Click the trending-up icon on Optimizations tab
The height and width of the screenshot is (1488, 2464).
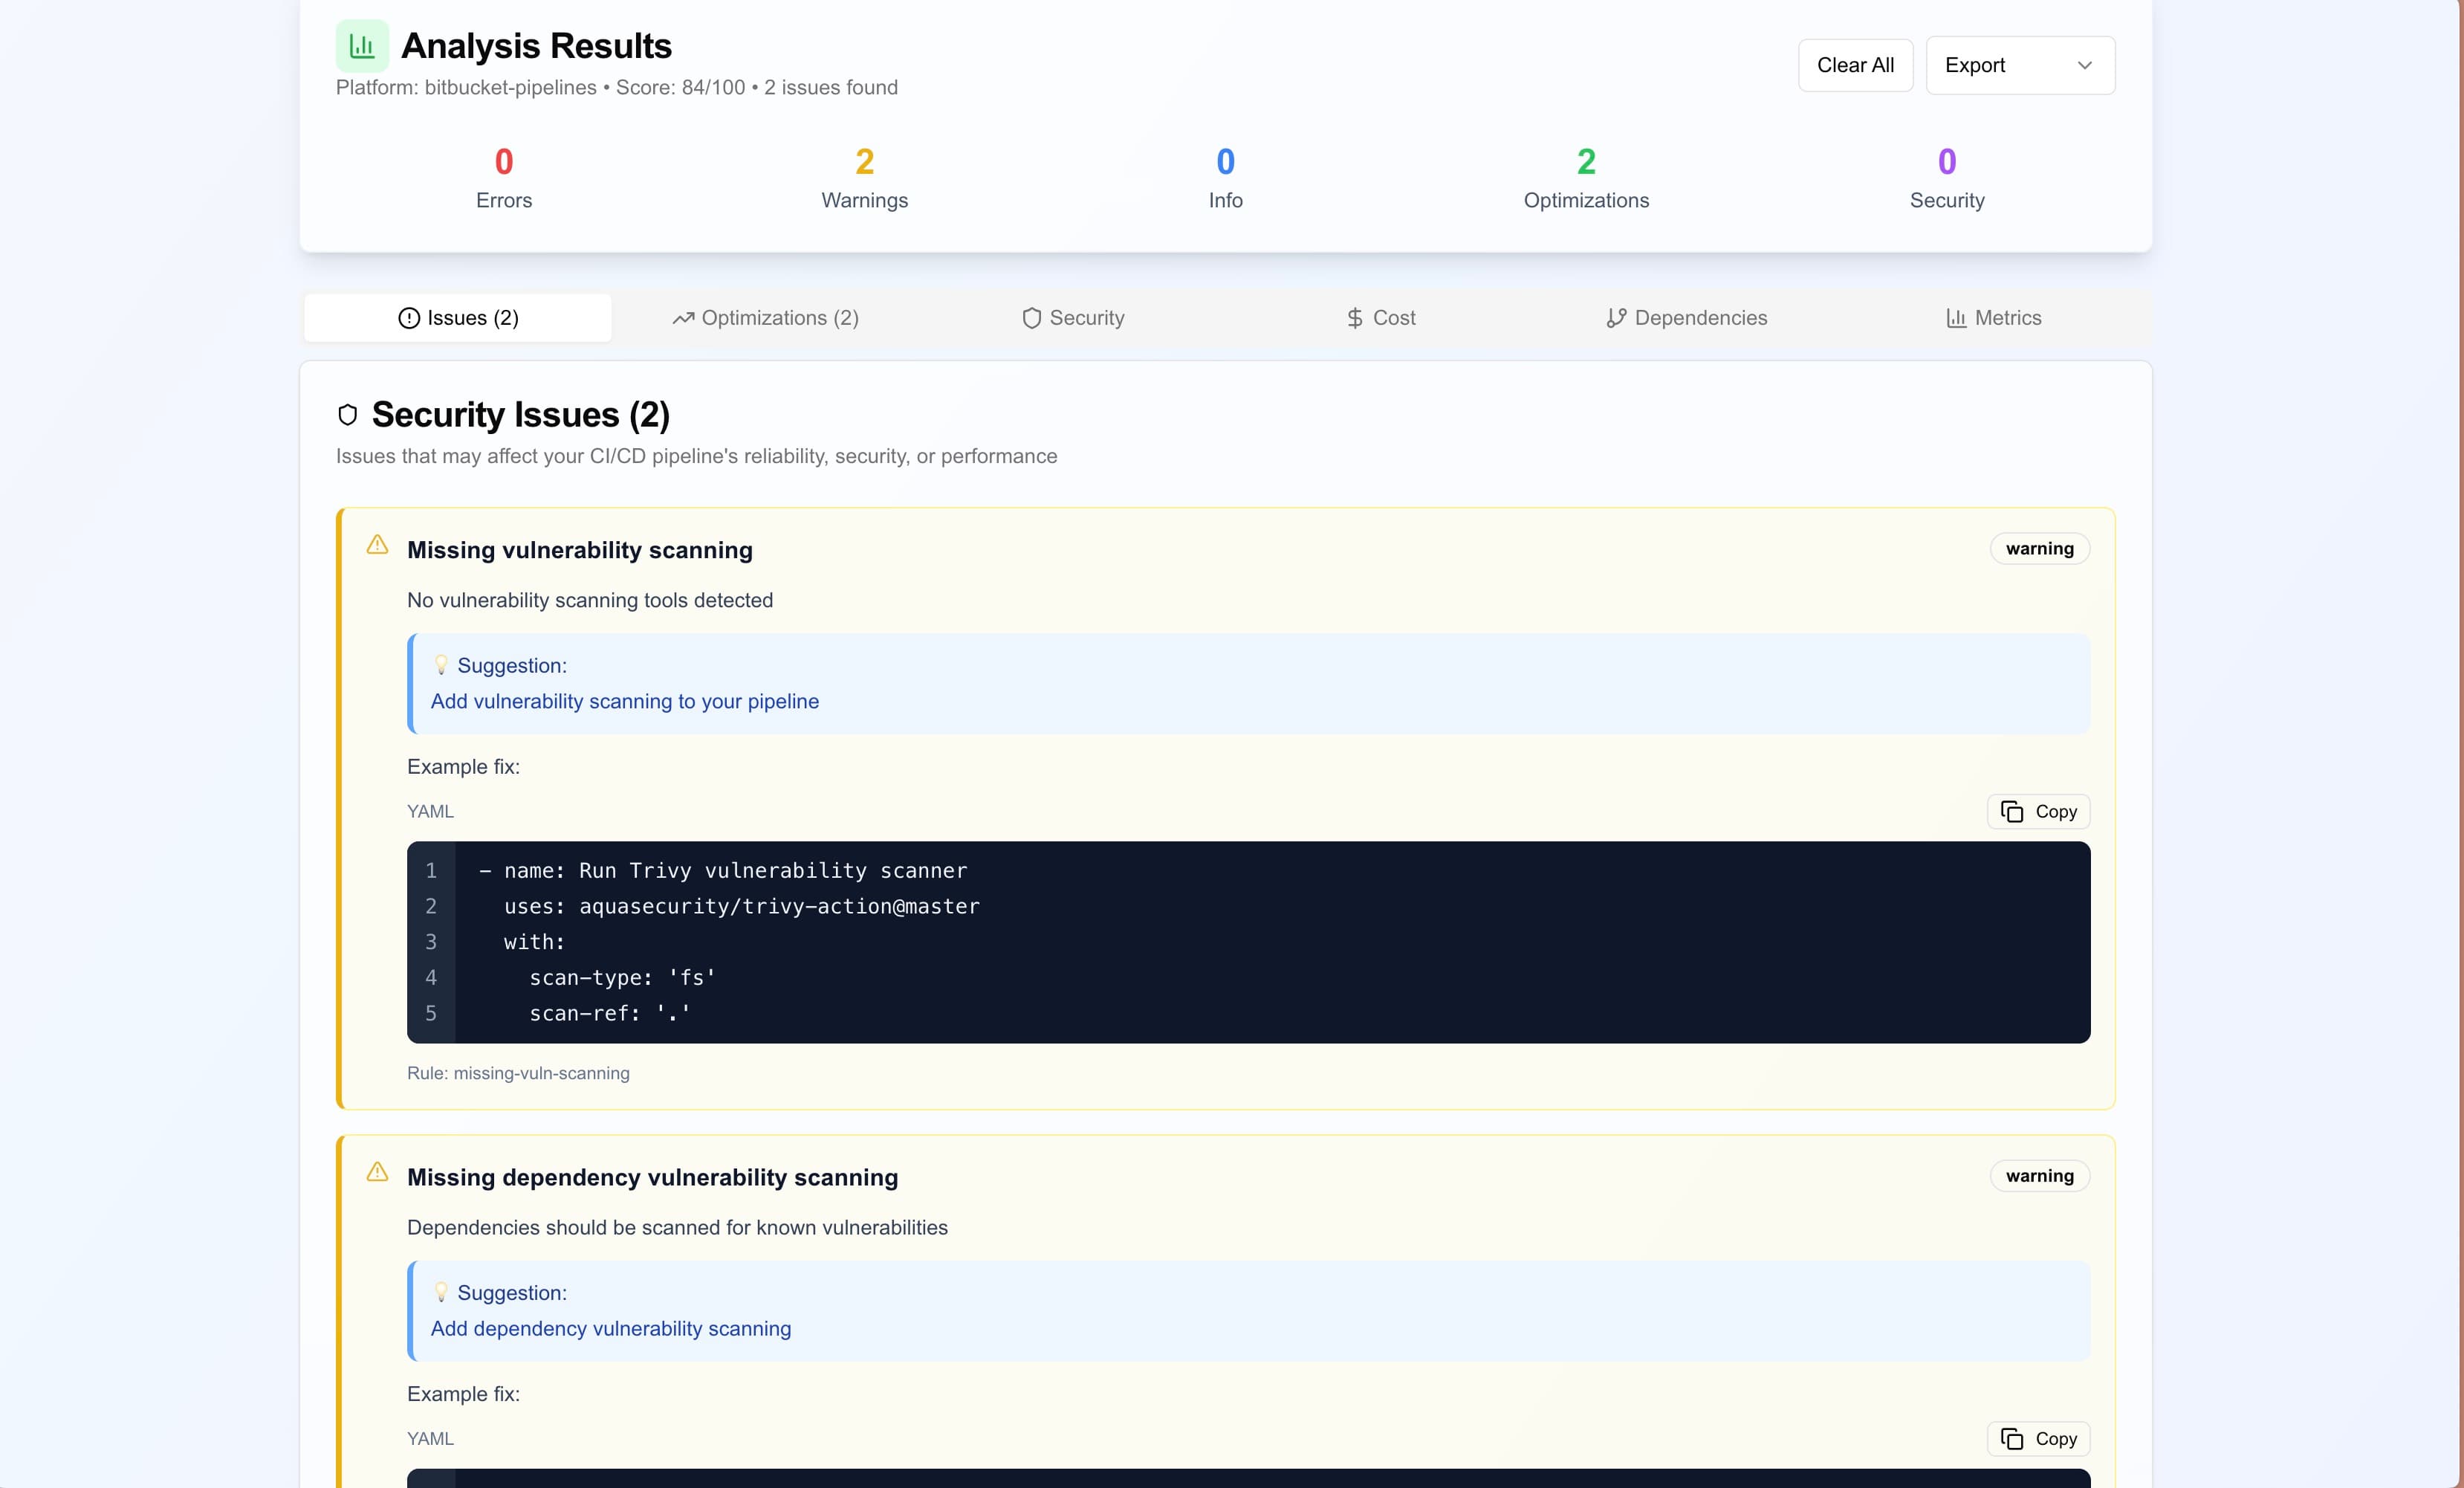pyautogui.click(x=684, y=318)
